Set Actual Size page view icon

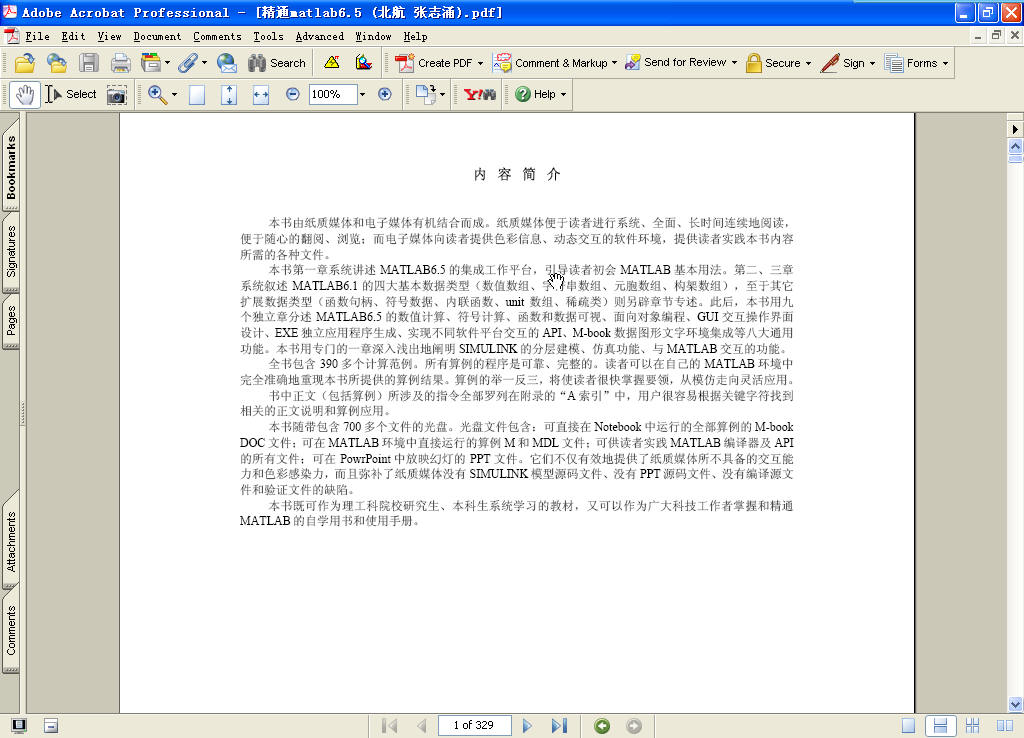pyautogui.click(x=197, y=95)
